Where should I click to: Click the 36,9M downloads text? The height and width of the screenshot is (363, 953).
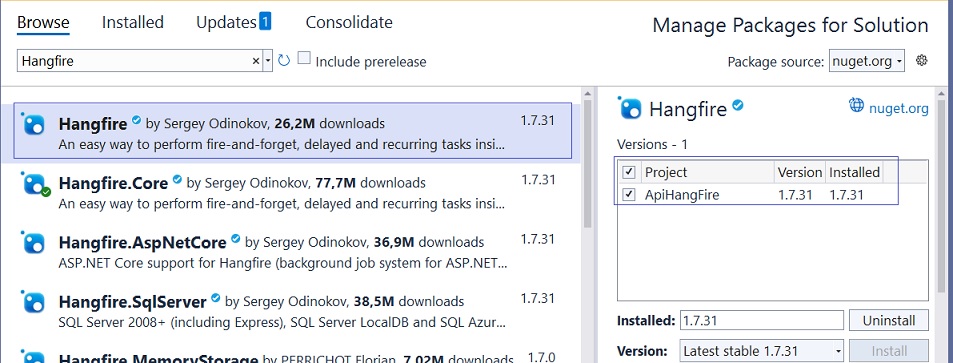429,242
